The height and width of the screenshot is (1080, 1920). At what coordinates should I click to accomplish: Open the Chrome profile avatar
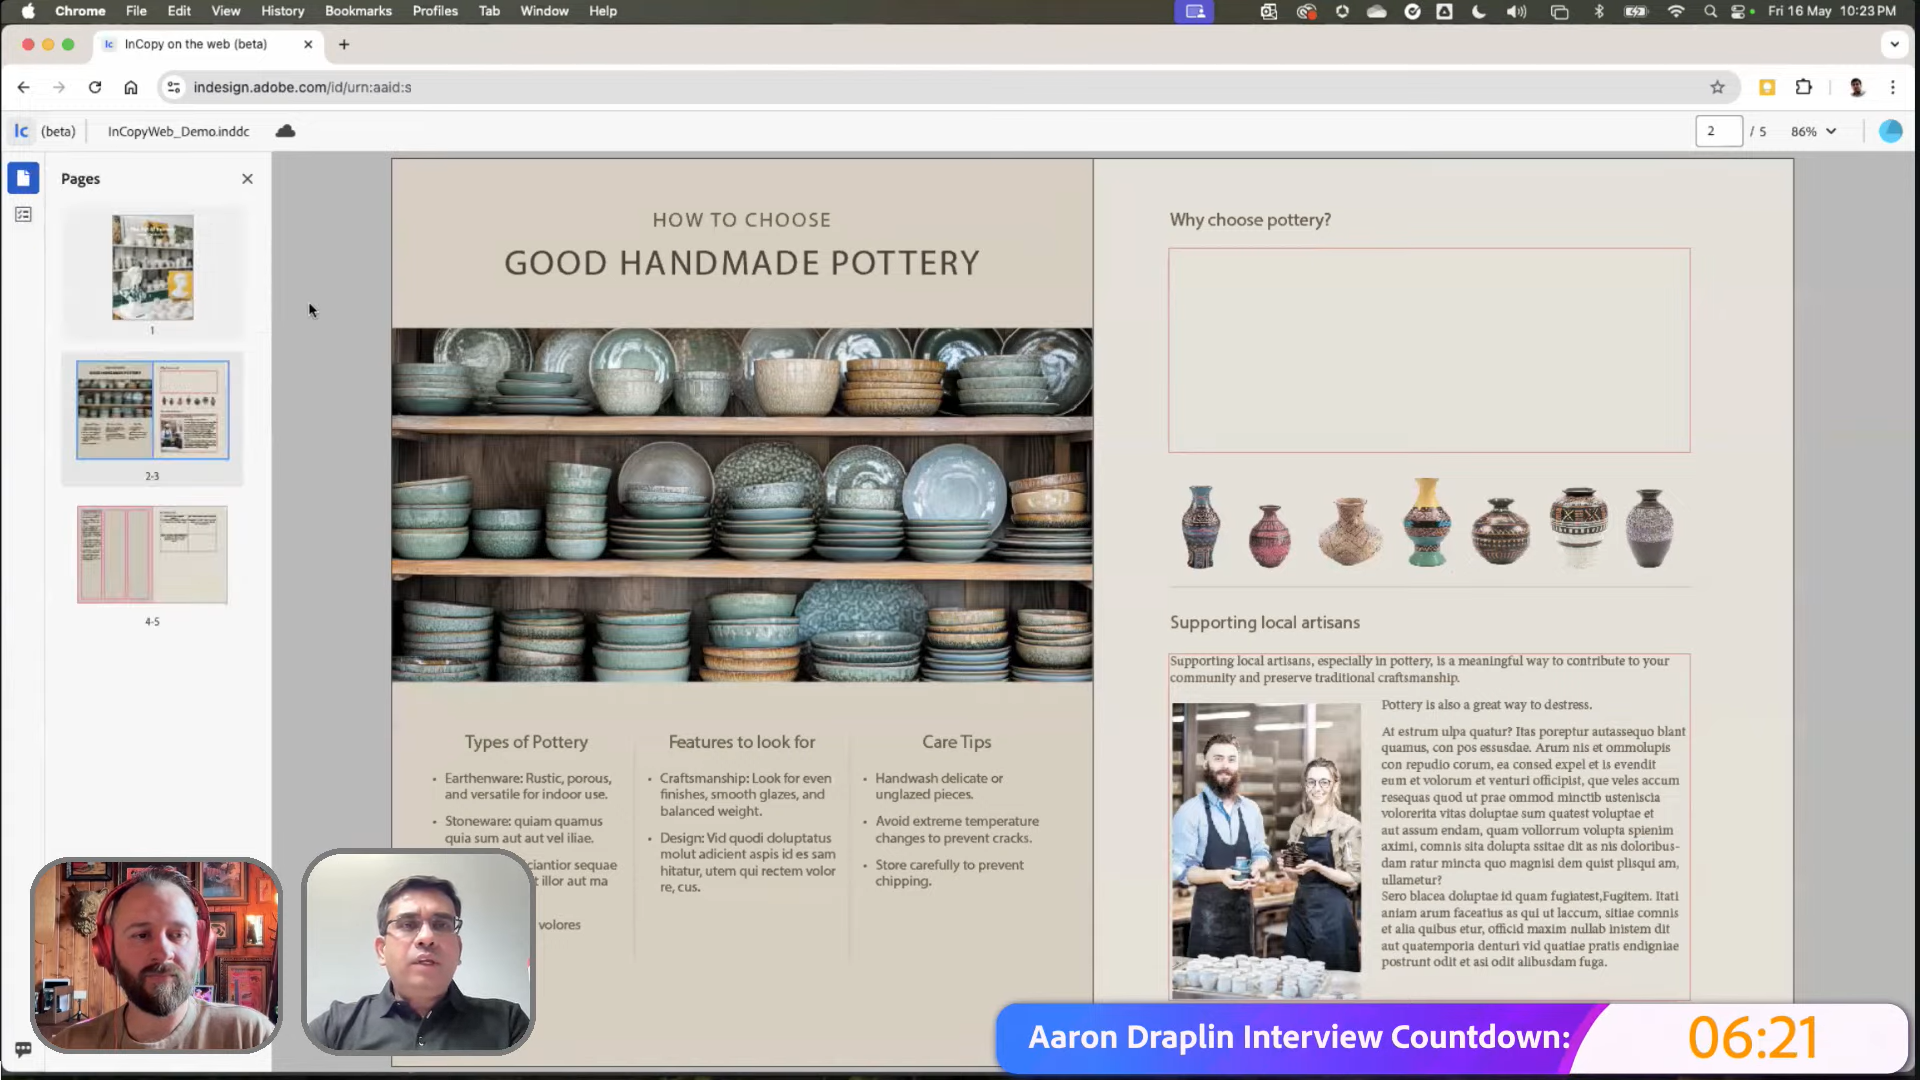pyautogui.click(x=1857, y=87)
